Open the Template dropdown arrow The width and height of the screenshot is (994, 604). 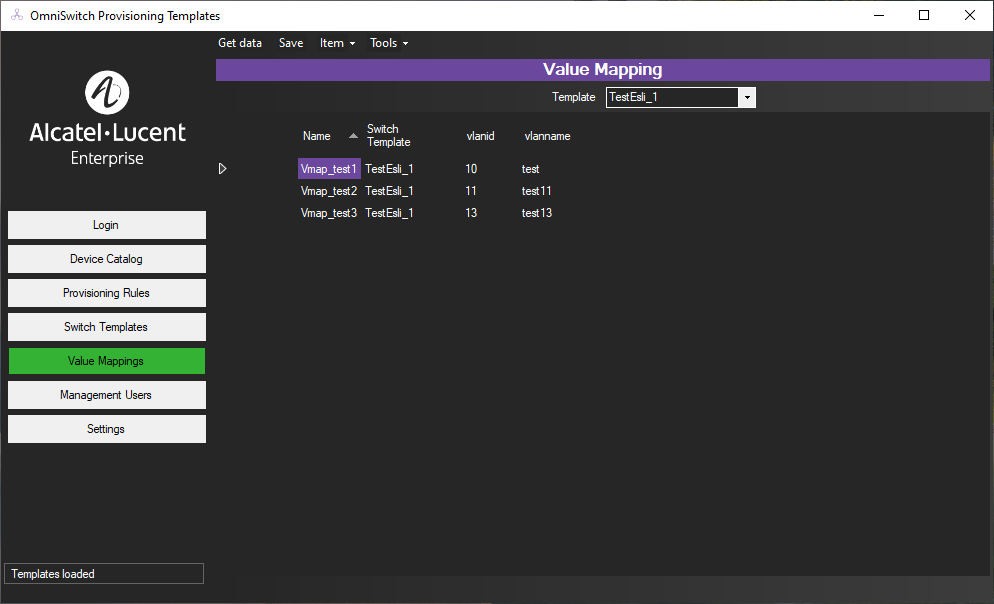coord(747,97)
